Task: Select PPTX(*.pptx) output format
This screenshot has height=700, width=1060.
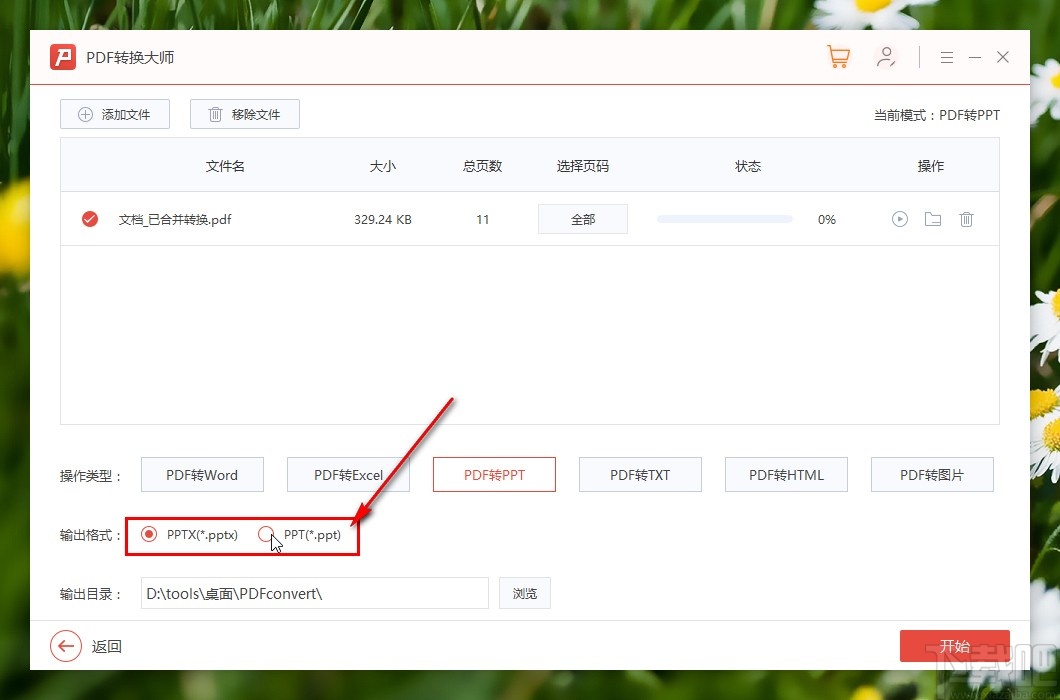Action: click(x=149, y=534)
